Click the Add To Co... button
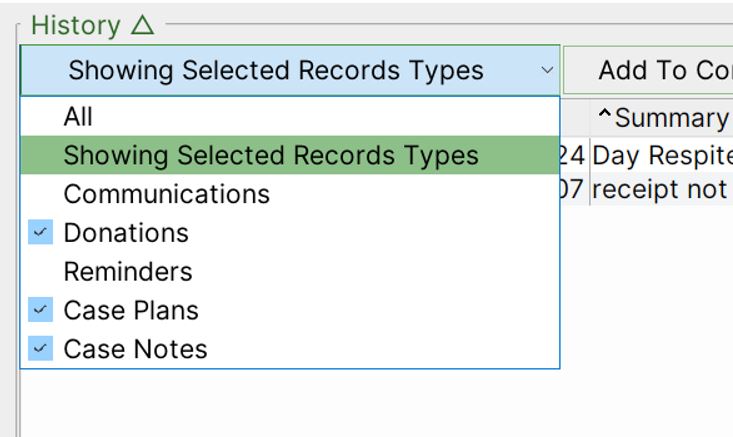The image size is (733, 437). point(648,71)
